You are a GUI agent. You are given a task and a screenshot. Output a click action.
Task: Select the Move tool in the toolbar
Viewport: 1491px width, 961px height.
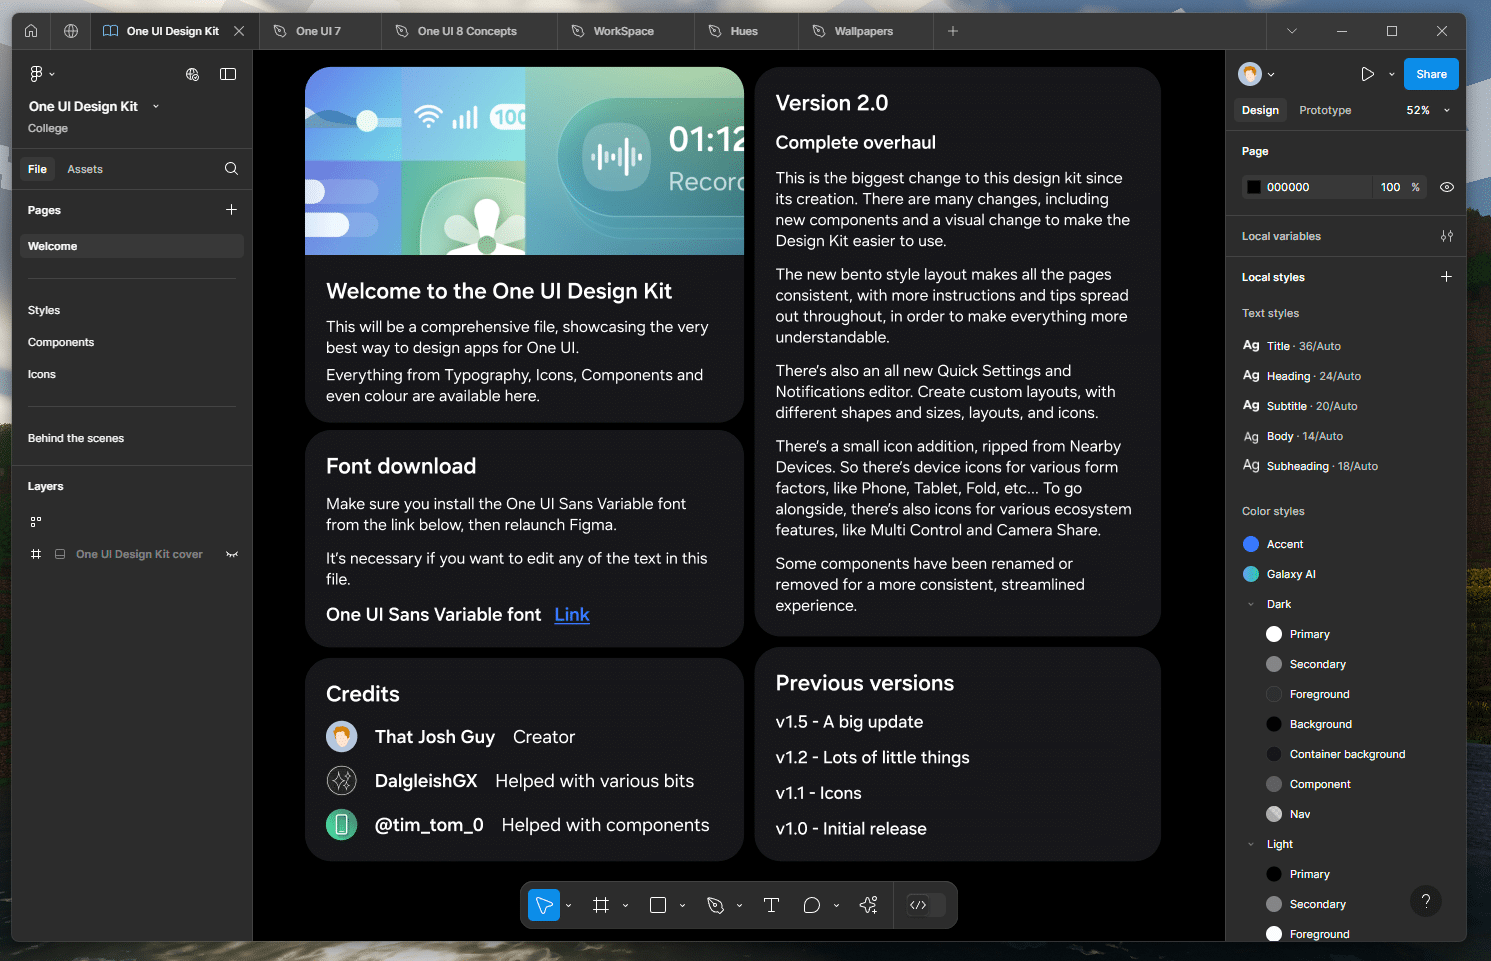click(x=544, y=905)
